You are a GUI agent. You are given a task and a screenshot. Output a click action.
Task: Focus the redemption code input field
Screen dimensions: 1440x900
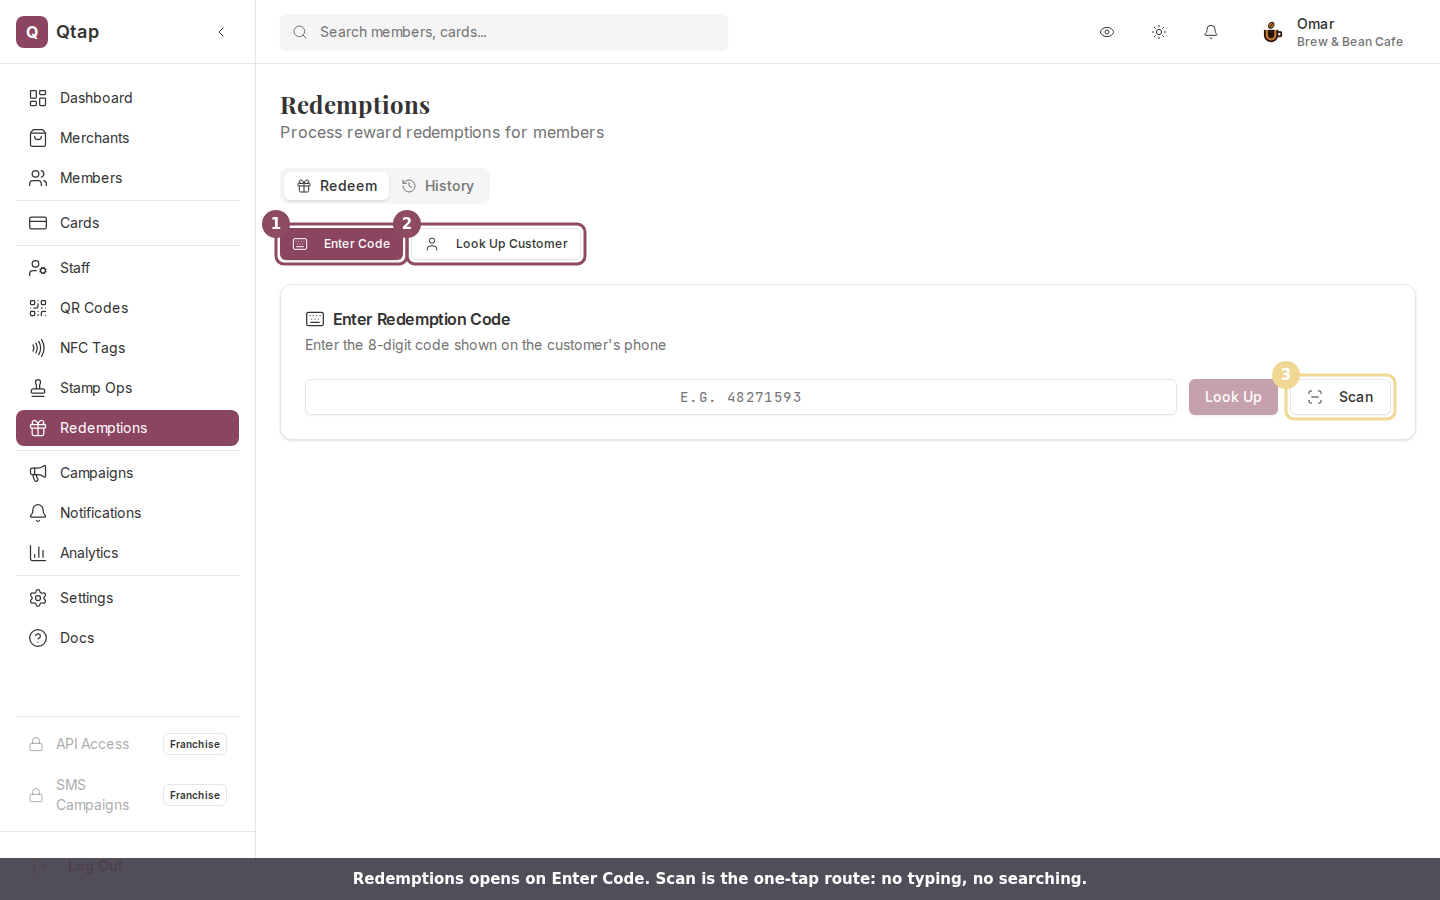741,397
